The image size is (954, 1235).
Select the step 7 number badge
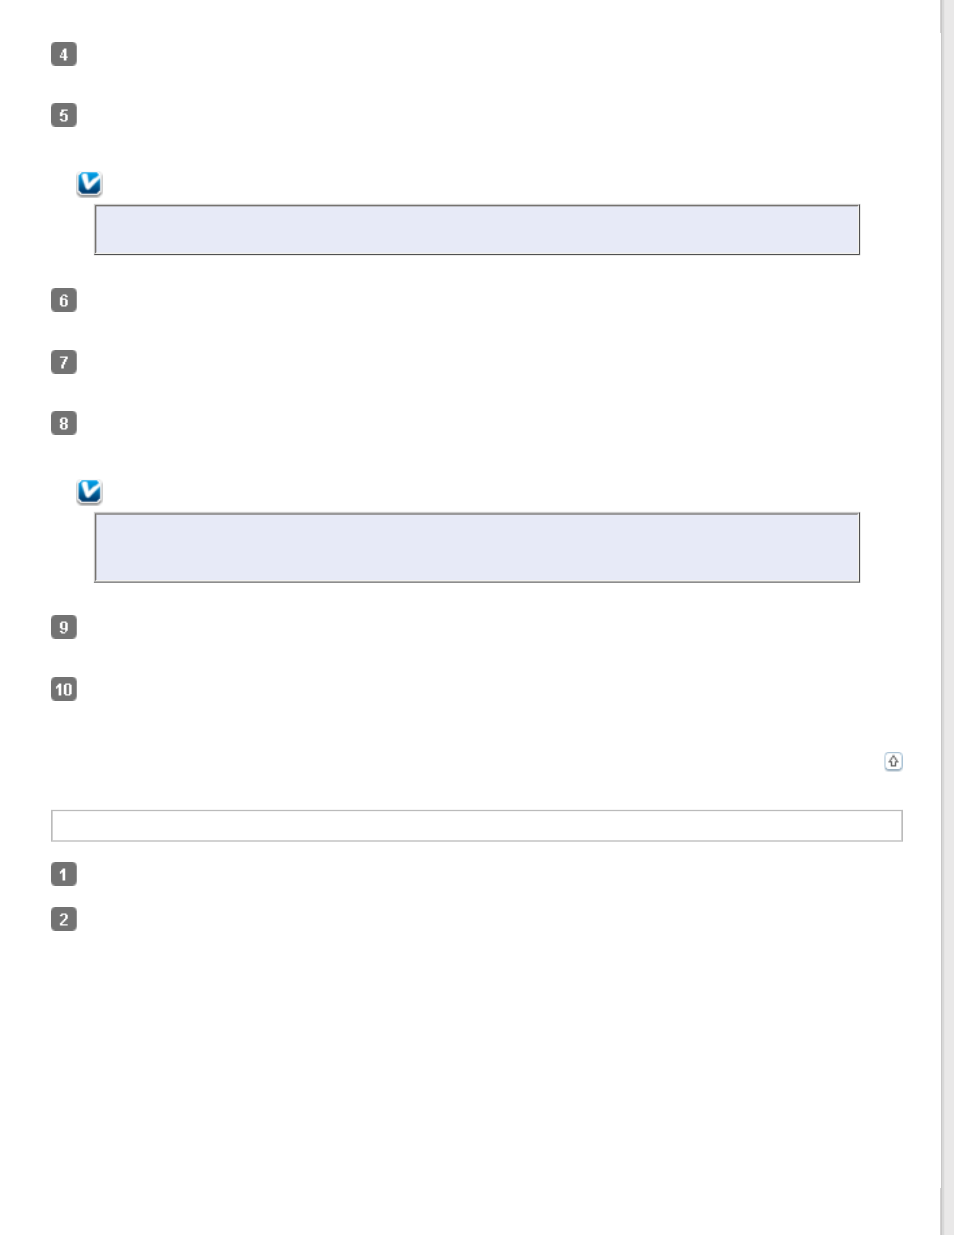(64, 362)
